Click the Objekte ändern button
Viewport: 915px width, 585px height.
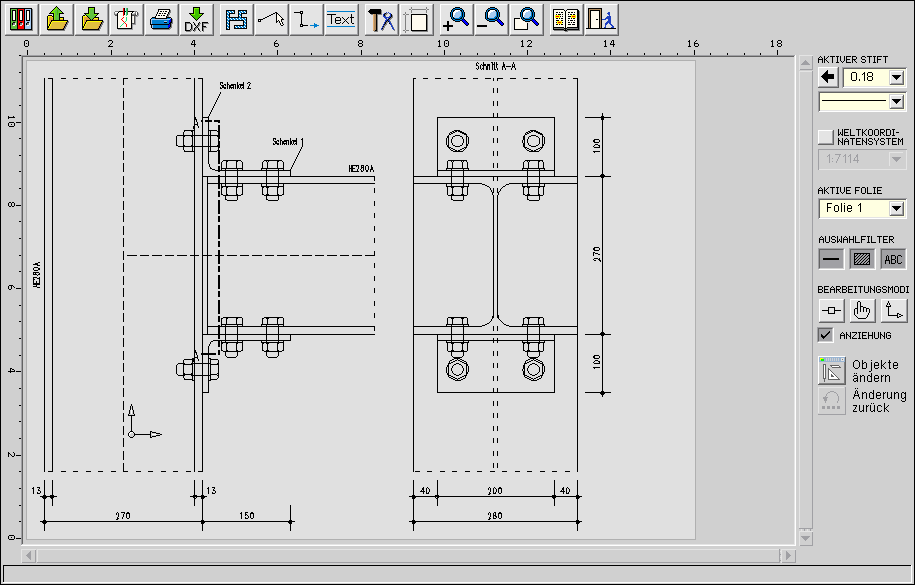pyautogui.click(x=832, y=371)
